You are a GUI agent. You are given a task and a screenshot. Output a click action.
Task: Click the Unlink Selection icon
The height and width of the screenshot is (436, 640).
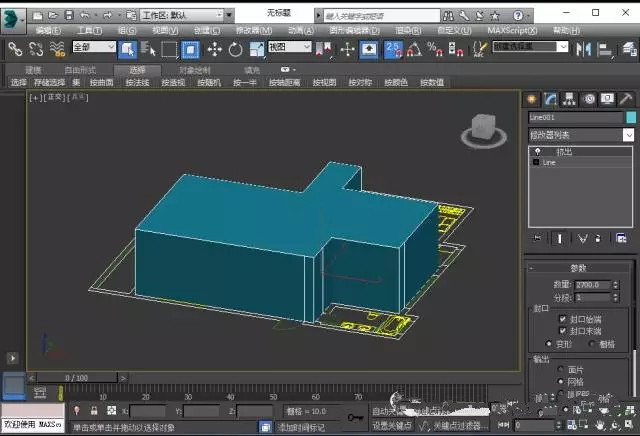pos(36,49)
